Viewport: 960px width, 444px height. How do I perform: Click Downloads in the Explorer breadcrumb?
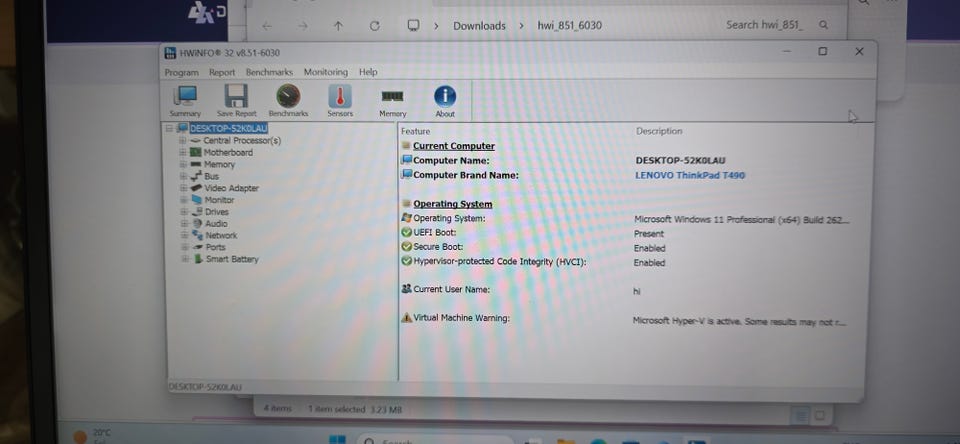pyautogui.click(x=479, y=26)
